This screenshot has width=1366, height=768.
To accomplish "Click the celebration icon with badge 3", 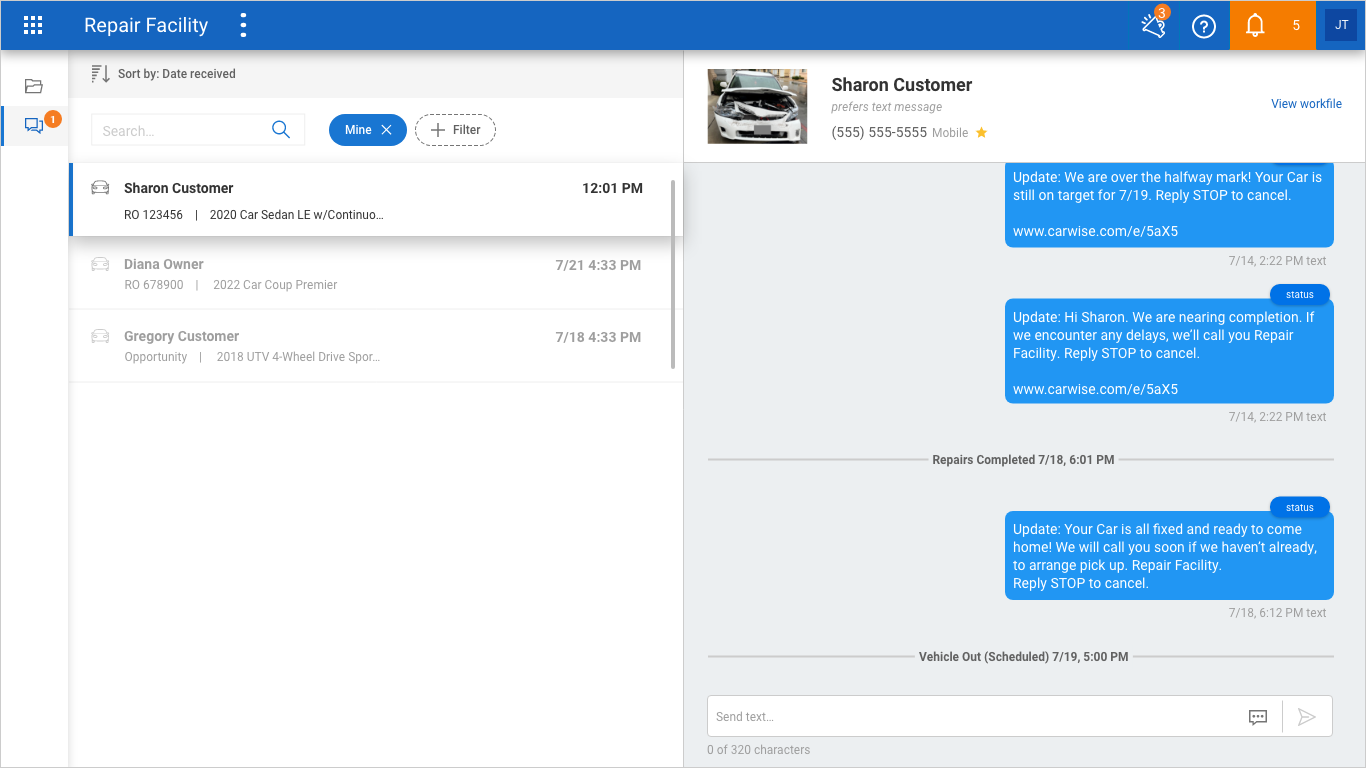I will coord(1153,26).
